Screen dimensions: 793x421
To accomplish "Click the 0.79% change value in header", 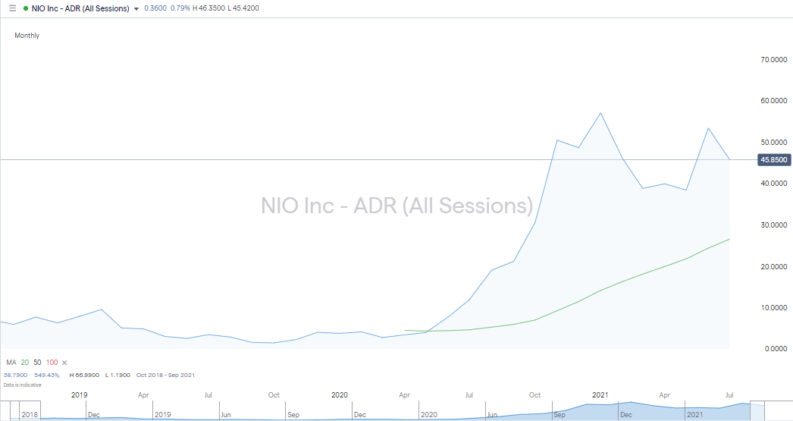I will tap(180, 8).
